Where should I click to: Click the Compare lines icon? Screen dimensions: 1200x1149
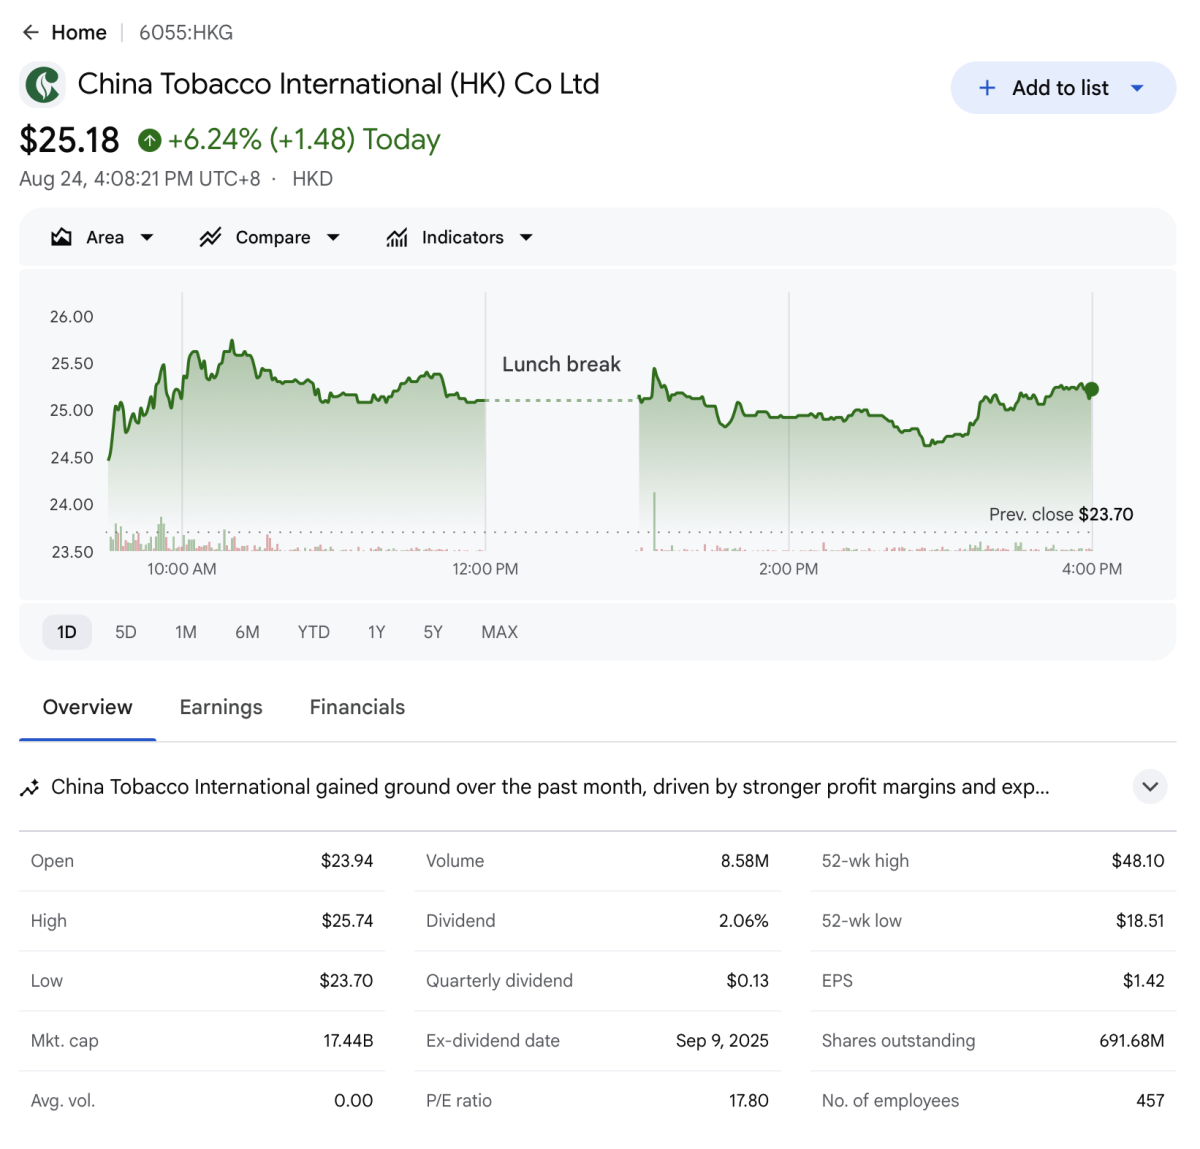click(210, 237)
